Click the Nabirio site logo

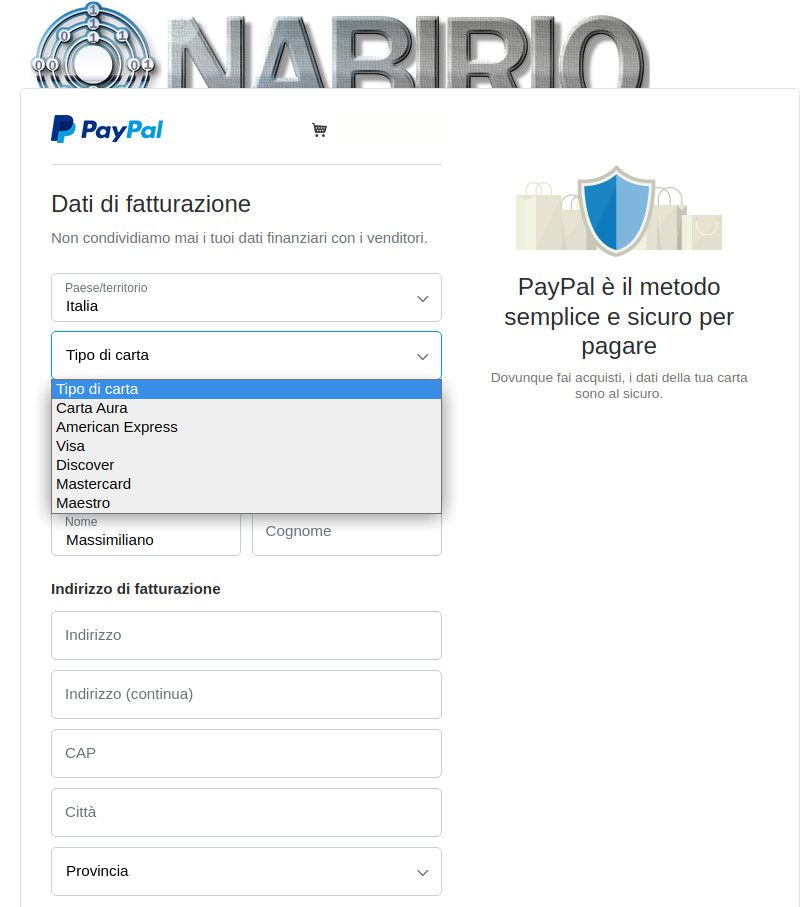pos(340,45)
